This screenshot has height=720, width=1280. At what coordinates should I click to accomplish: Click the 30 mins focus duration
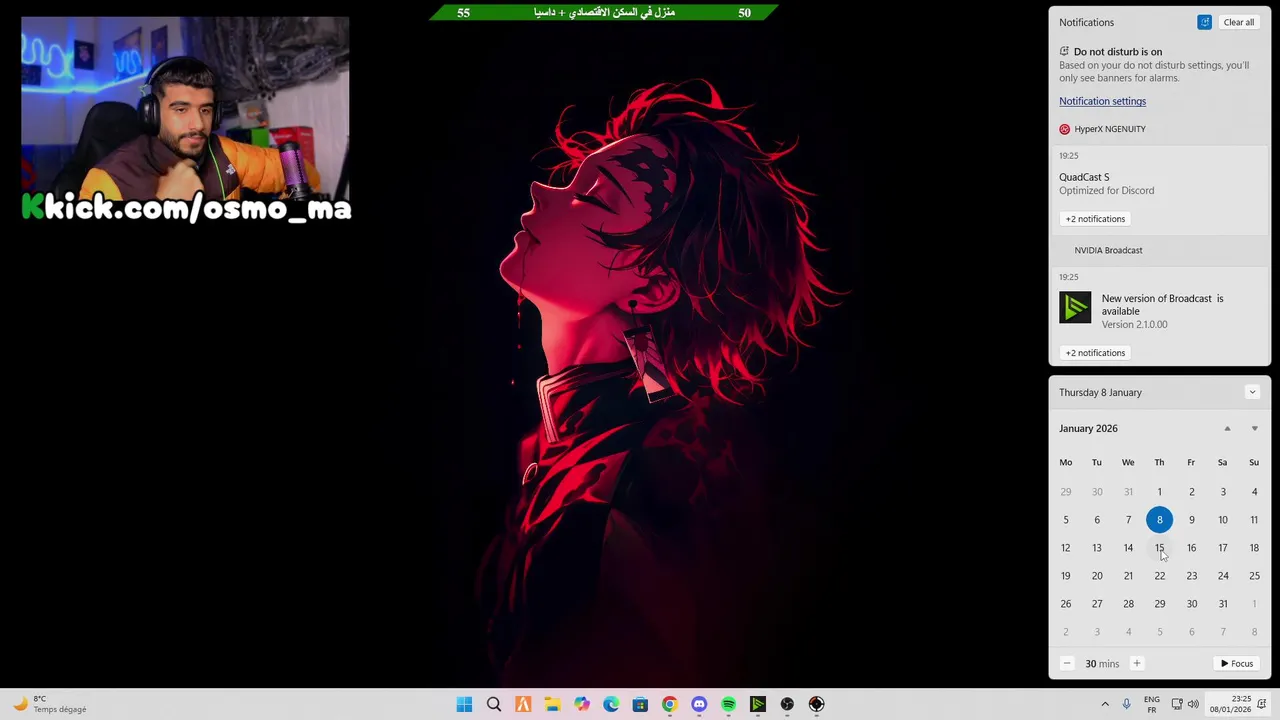pyautogui.click(x=1102, y=663)
